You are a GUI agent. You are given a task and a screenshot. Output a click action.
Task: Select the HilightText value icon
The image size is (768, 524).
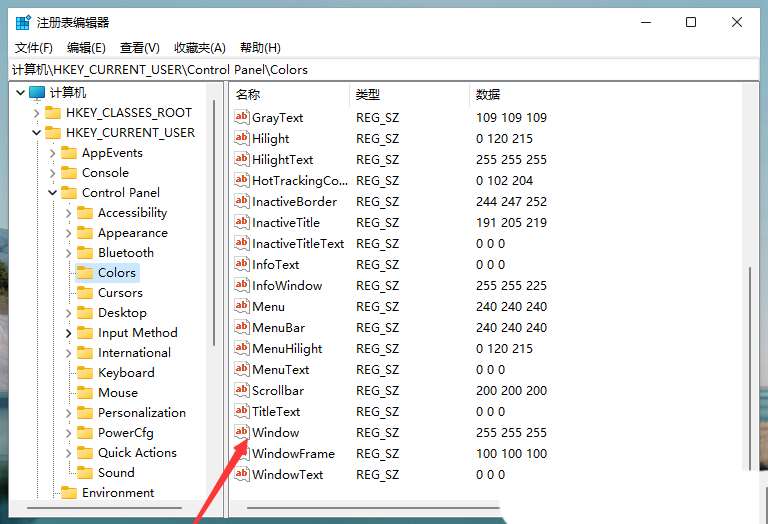[241, 159]
